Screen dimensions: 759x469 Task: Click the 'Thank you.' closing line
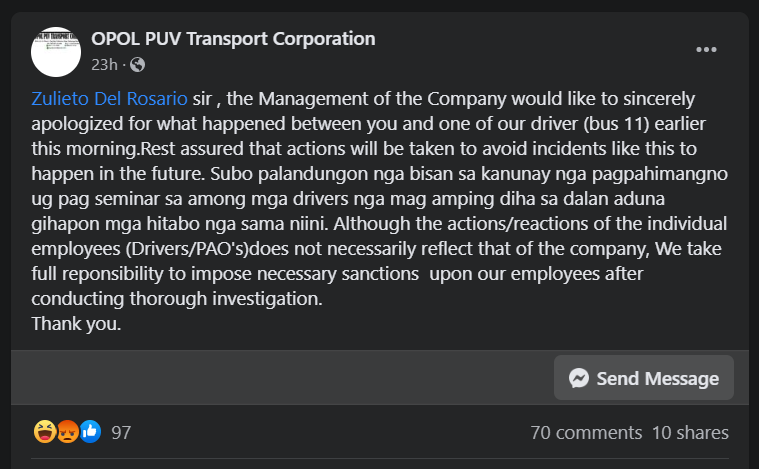[x=76, y=324]
